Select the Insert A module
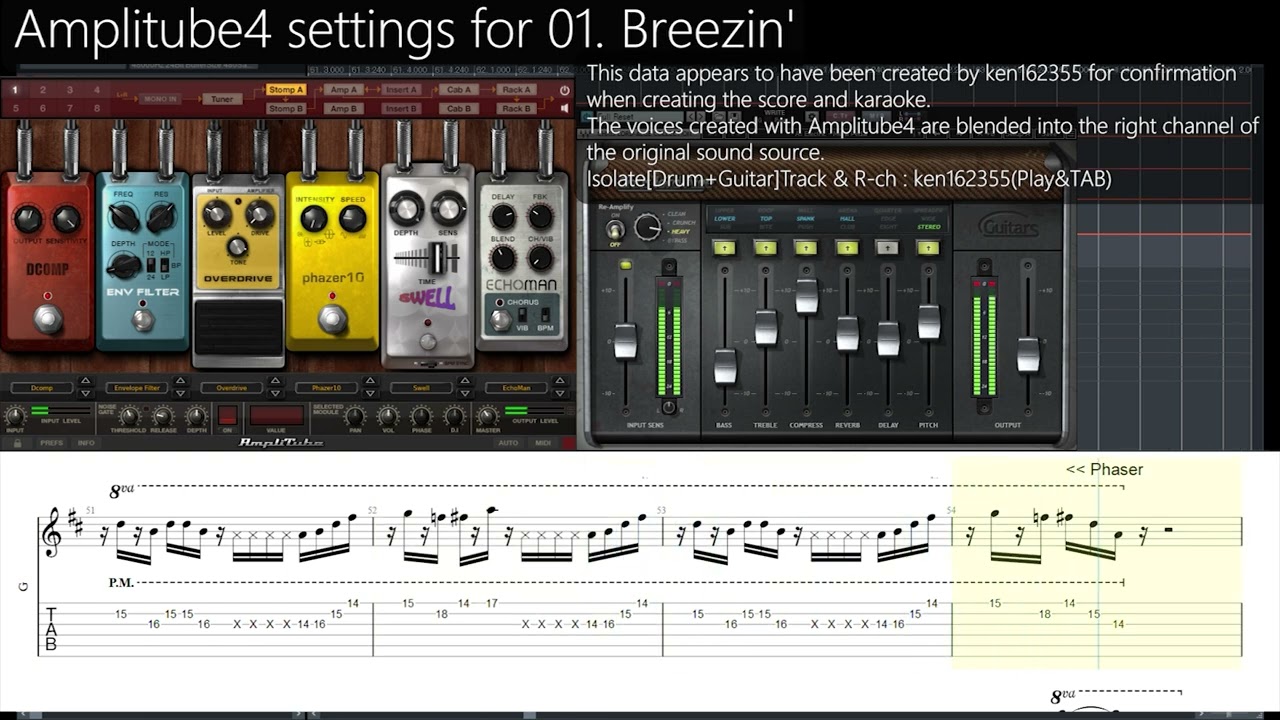 coord(401,90)
